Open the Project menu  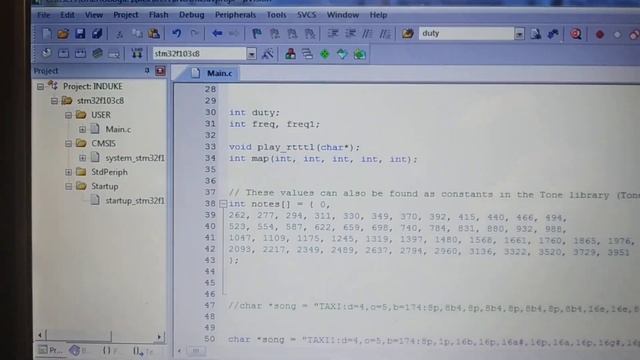pyautogui.click(x=126, y=15)
